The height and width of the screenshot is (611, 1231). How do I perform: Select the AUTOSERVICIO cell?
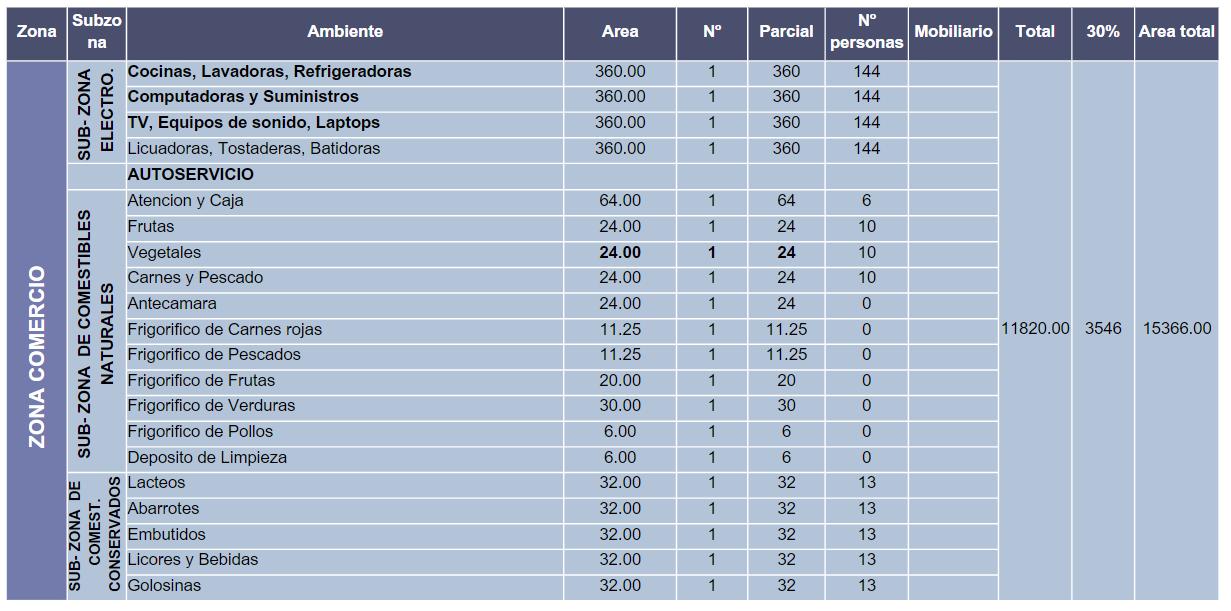345,175
